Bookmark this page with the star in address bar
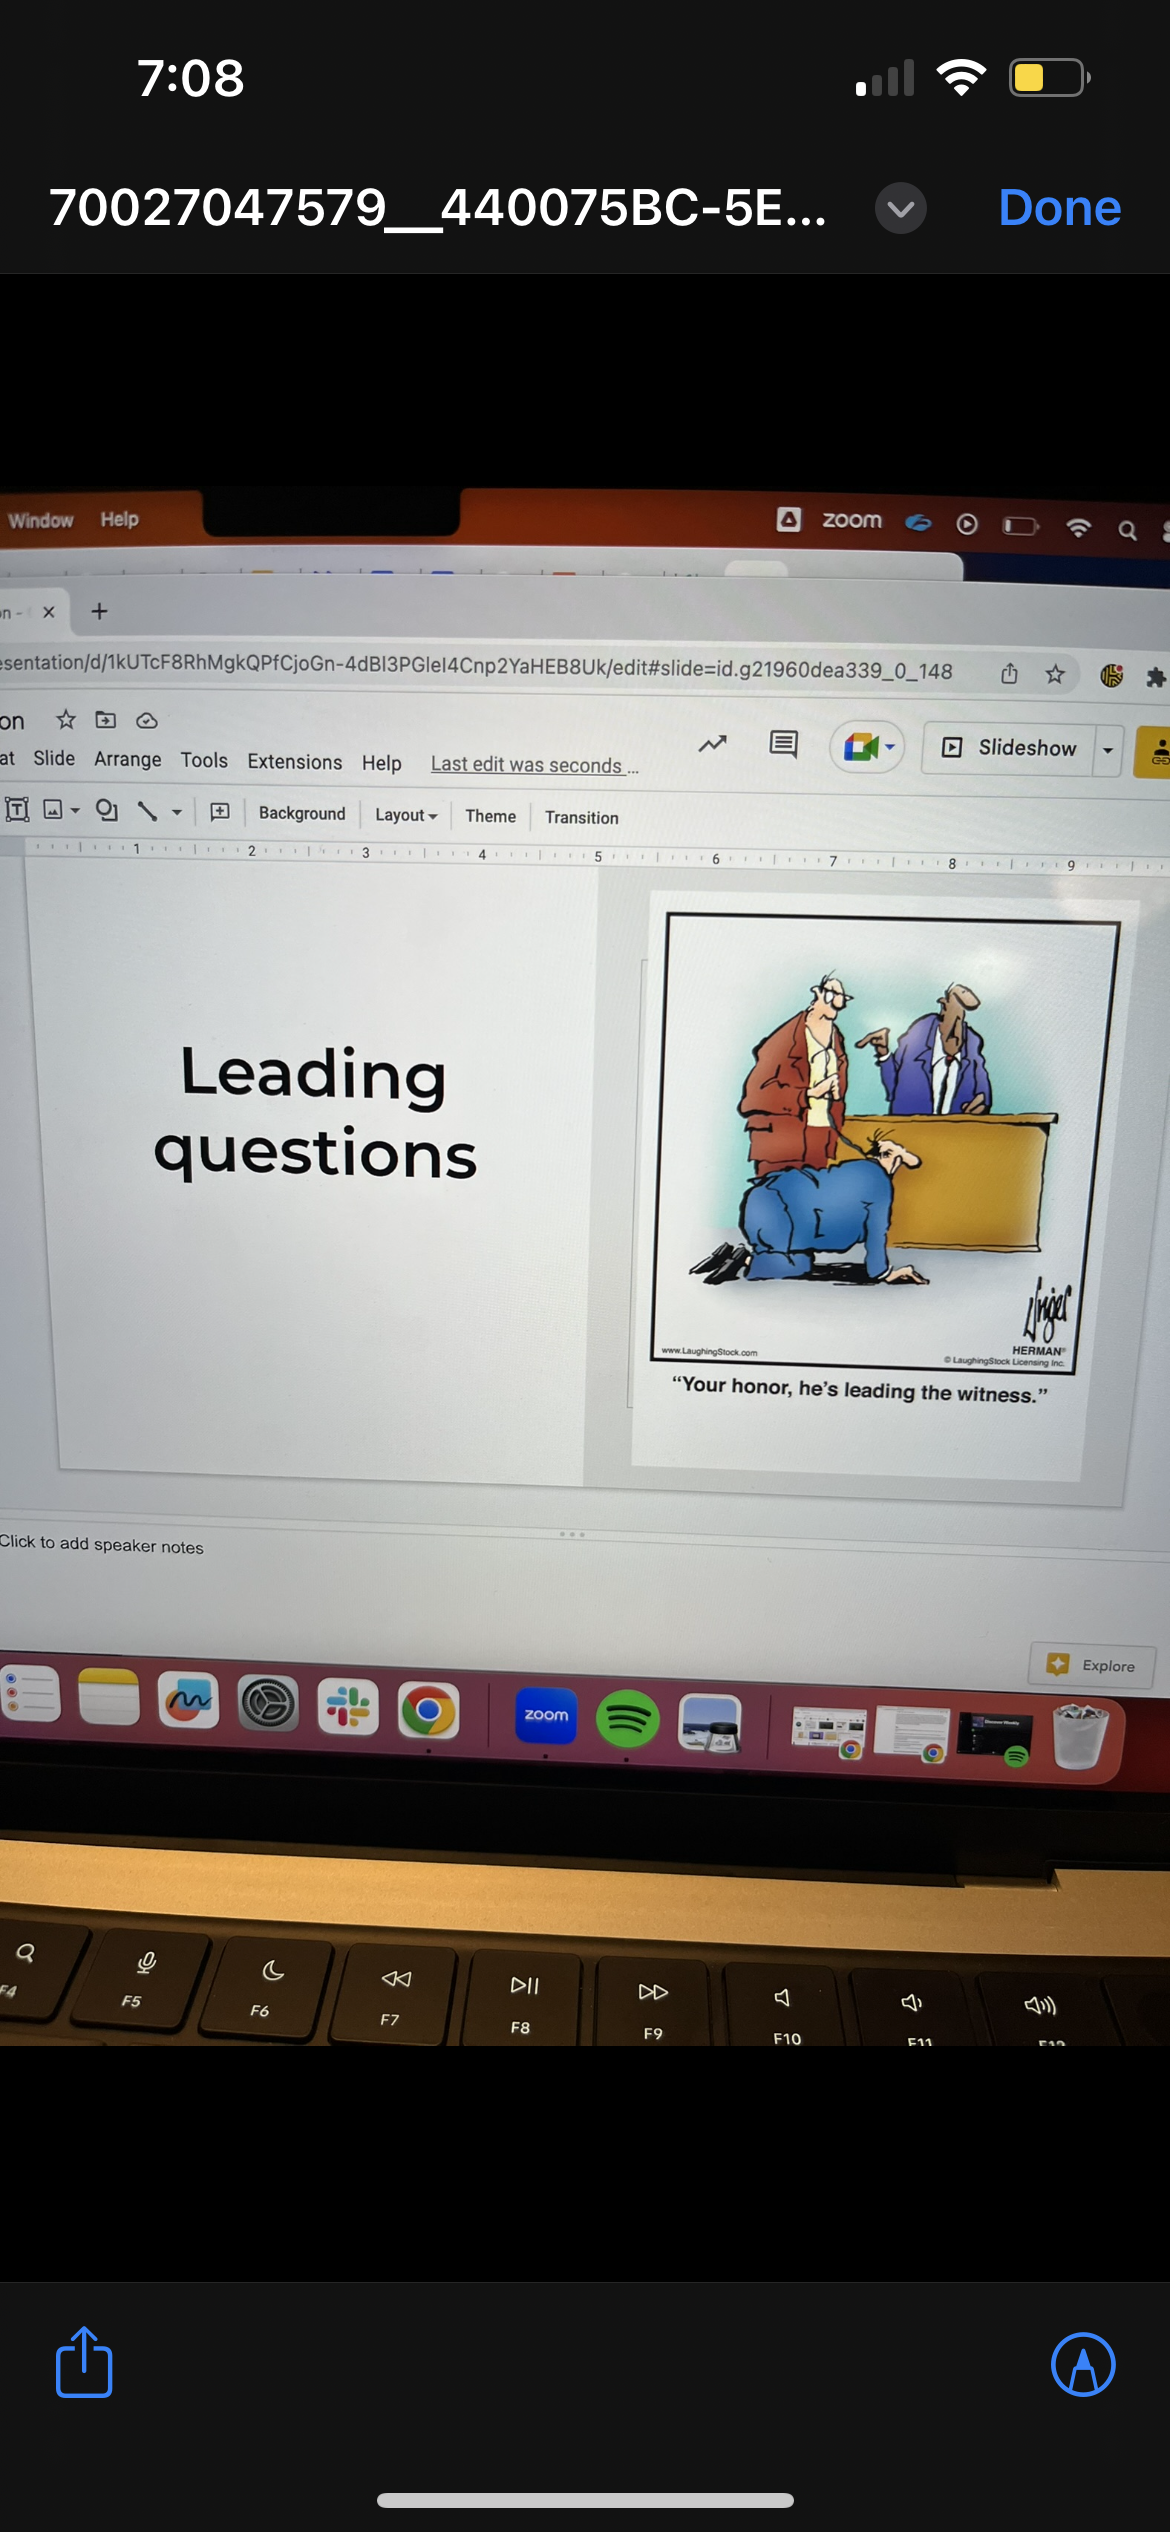 click(x=1055, y=675)
